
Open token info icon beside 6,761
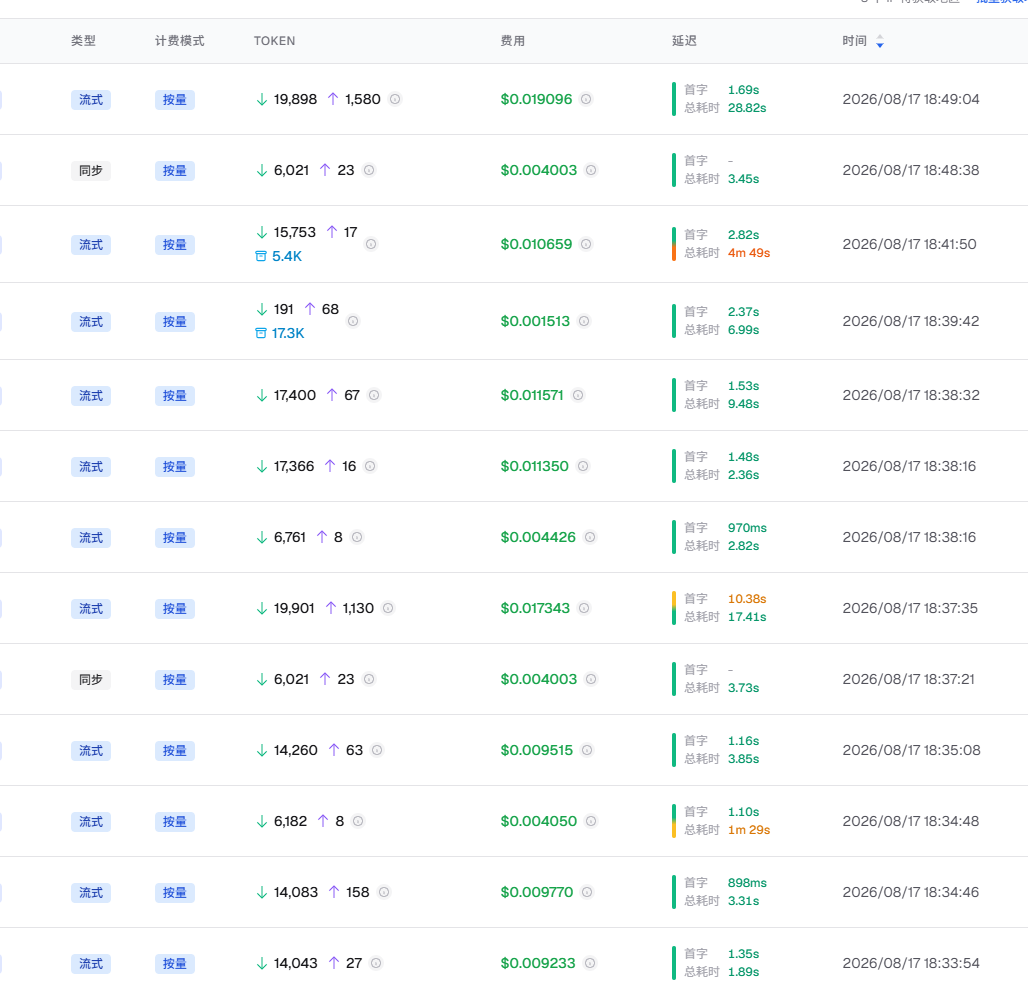coord(357,537)
